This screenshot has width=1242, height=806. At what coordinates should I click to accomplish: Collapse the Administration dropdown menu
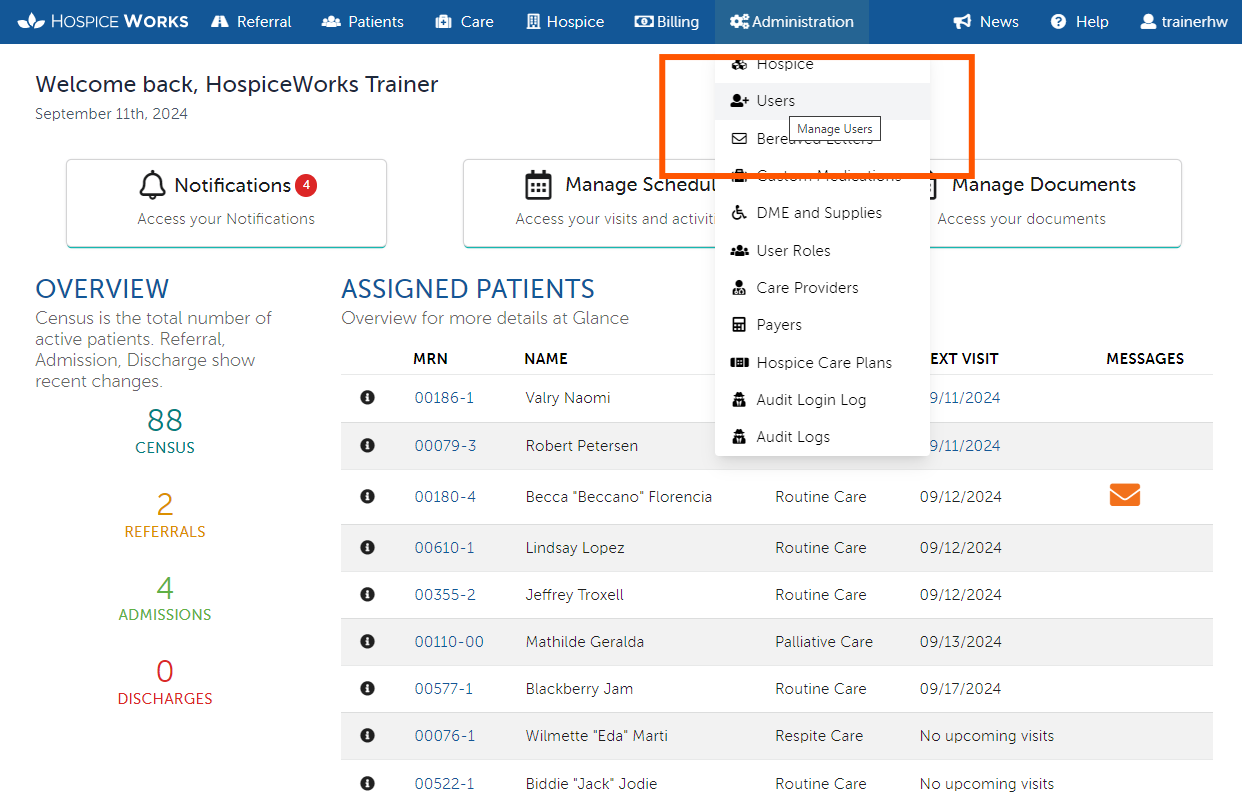792,21
